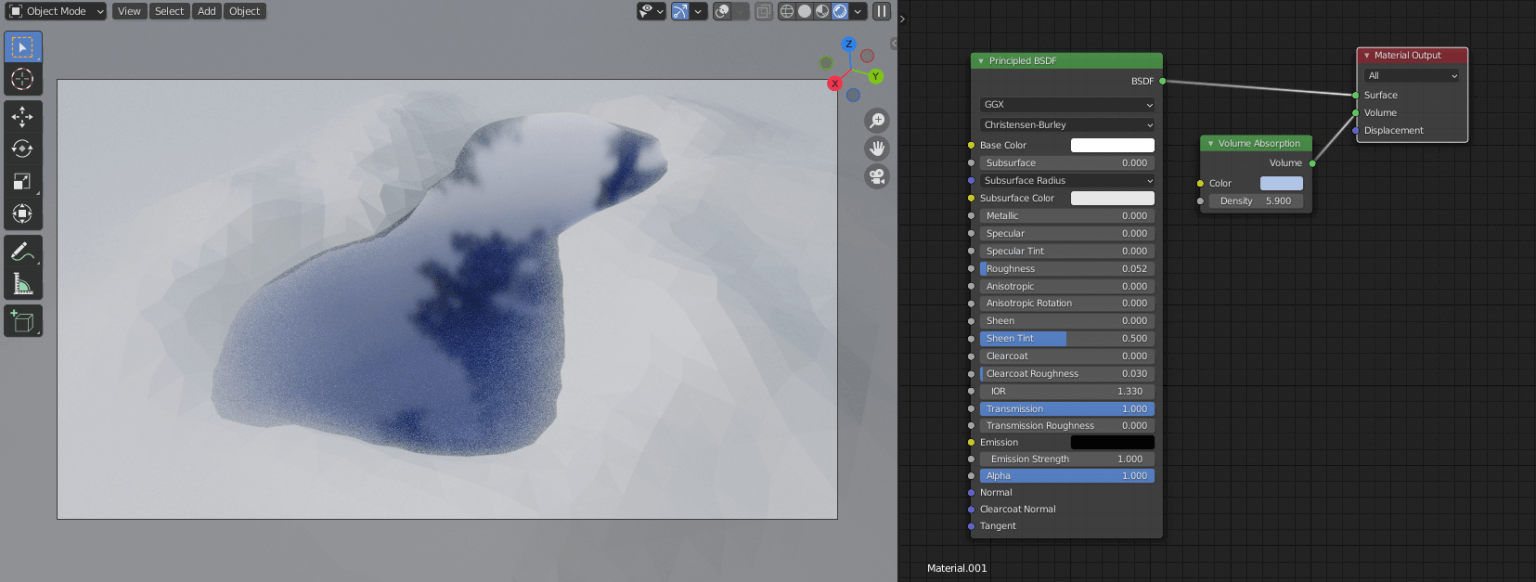
Task: Switch to material preview shading
Action: tap(822, 11)
